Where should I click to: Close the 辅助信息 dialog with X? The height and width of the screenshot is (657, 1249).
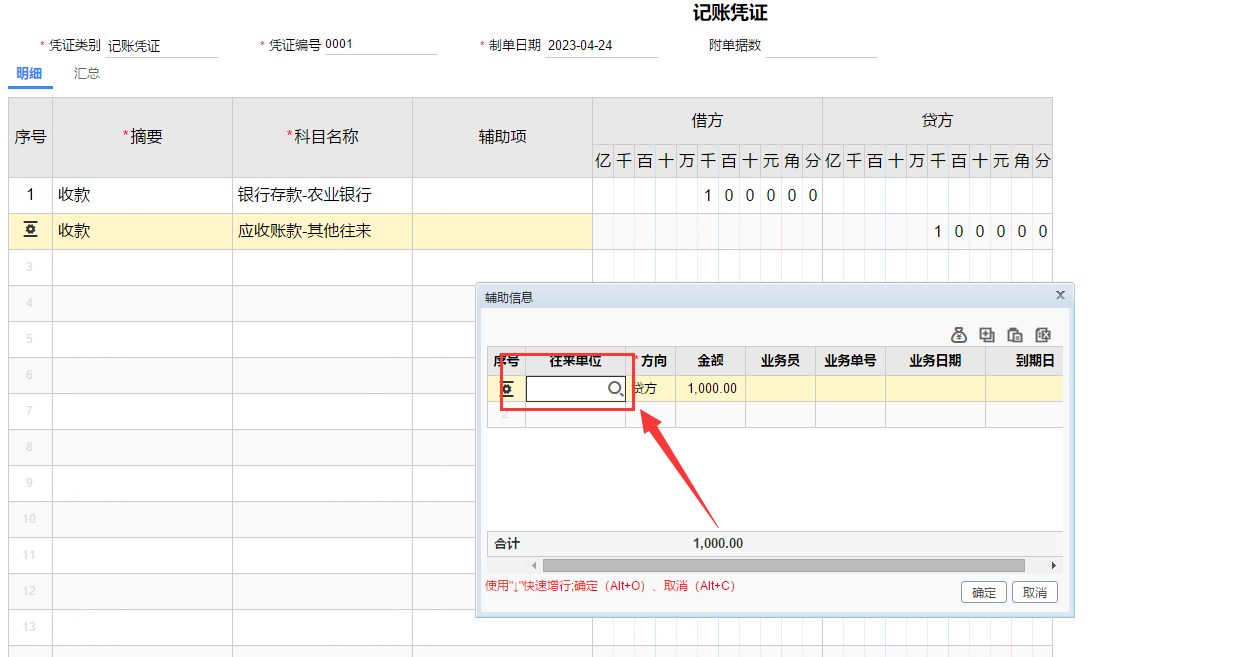[x=1060, y=295]
